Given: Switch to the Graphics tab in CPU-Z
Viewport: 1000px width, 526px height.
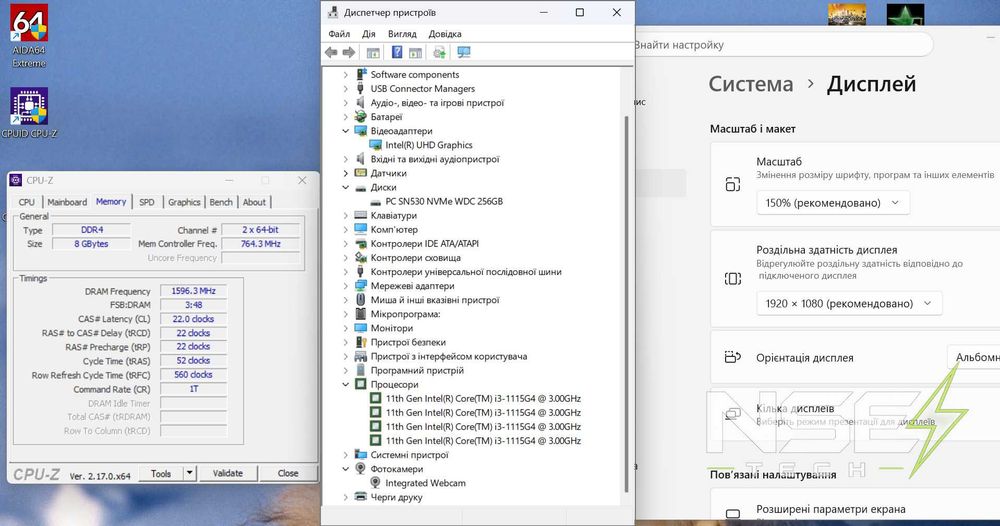Looking at the screenshot, I should pos(184,202).
